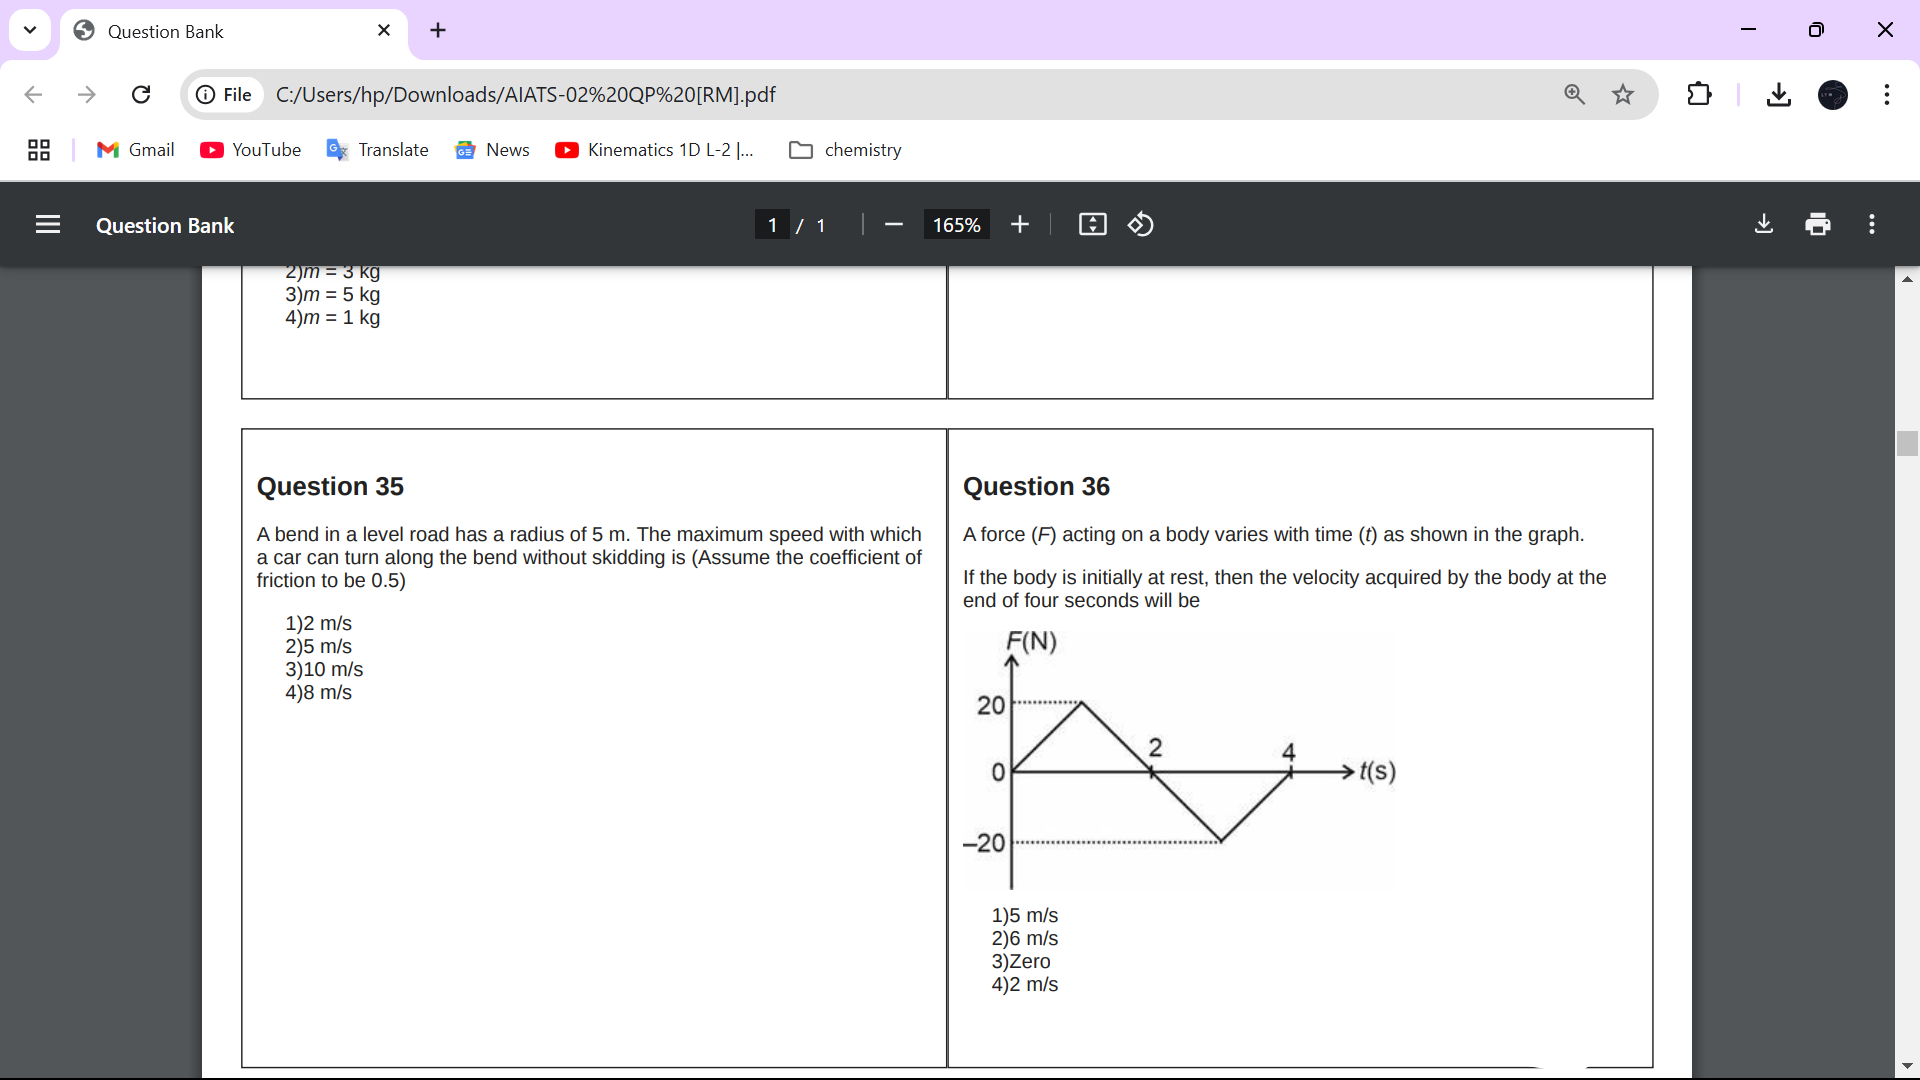The image size is (1920, 1080).
Task: Adjust the zoom level percentage input
Action: coord(956,224)
